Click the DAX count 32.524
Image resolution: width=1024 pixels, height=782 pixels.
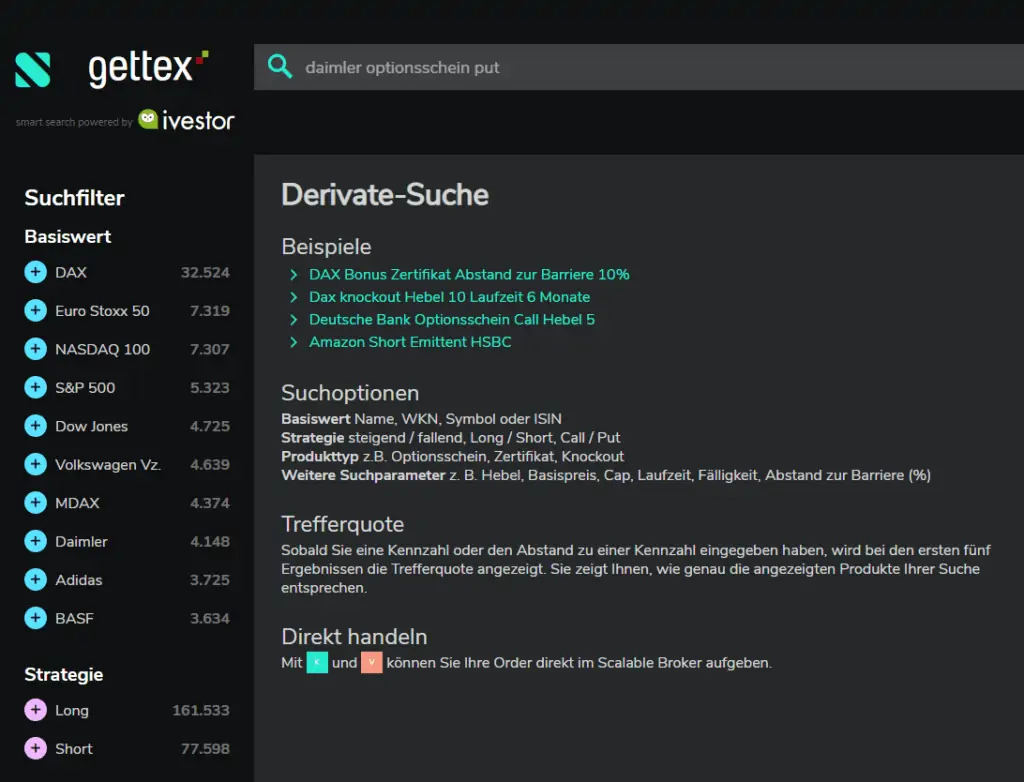(x=205, y=272)
